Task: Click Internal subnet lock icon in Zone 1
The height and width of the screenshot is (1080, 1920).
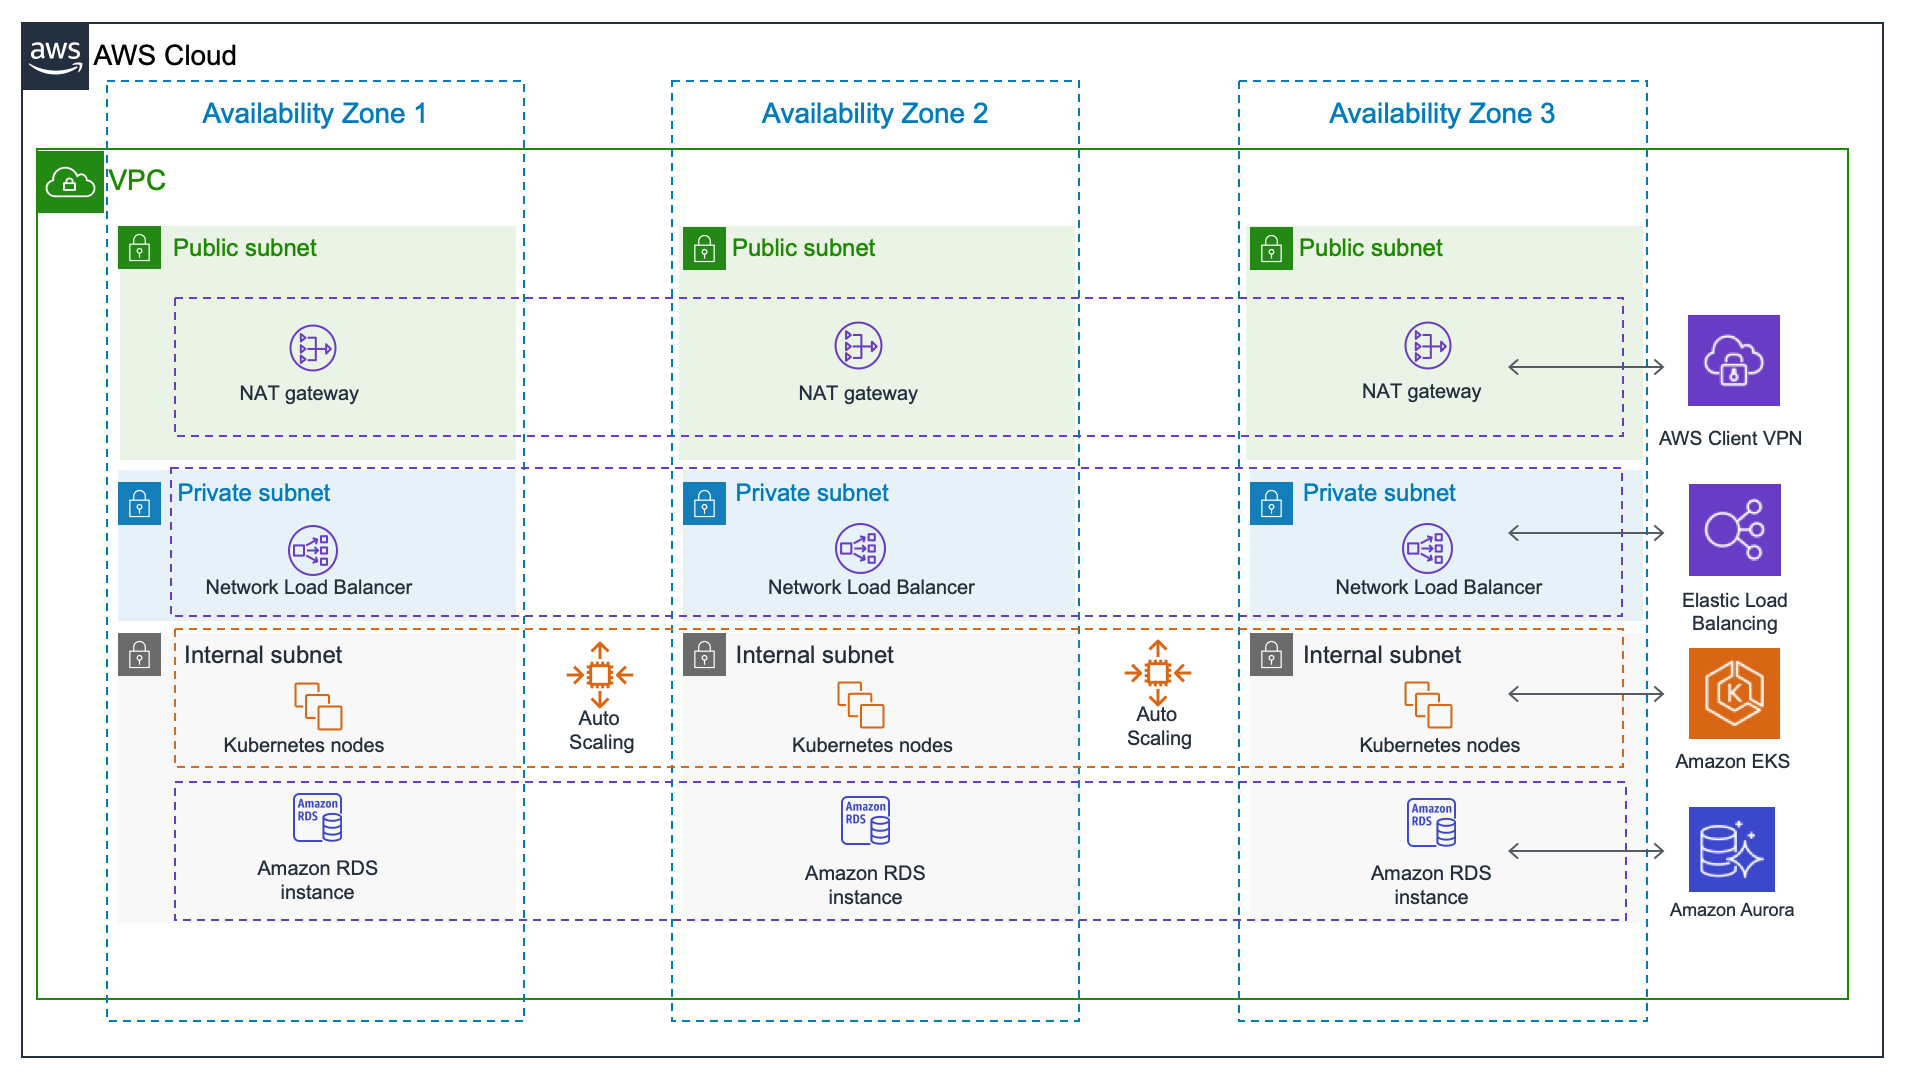Action: click(140, 655)
